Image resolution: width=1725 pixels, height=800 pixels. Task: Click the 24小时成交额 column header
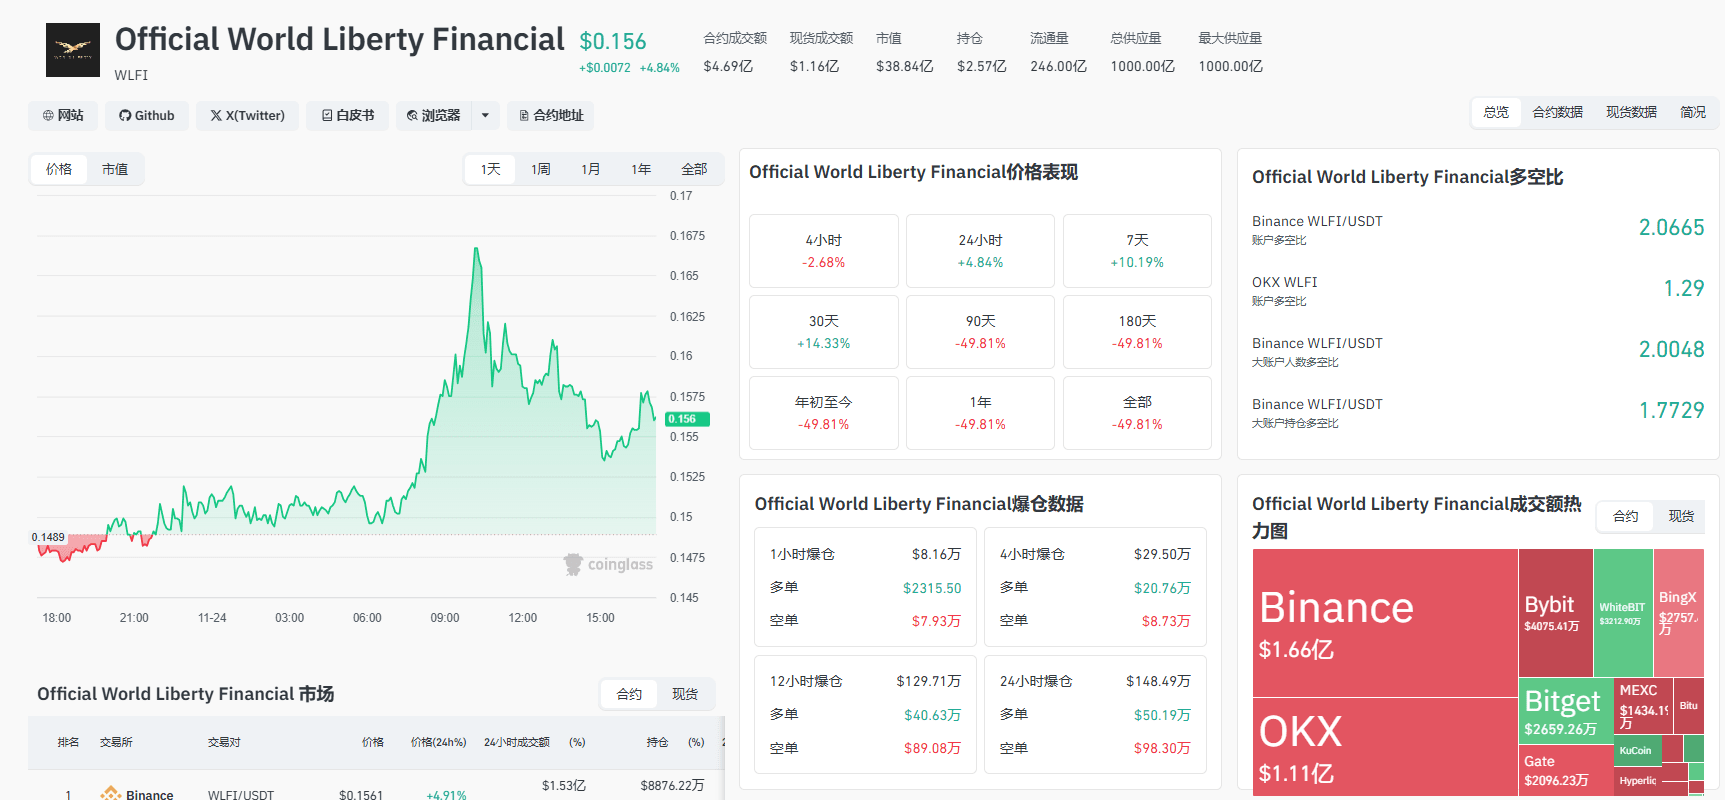point(516,742)
